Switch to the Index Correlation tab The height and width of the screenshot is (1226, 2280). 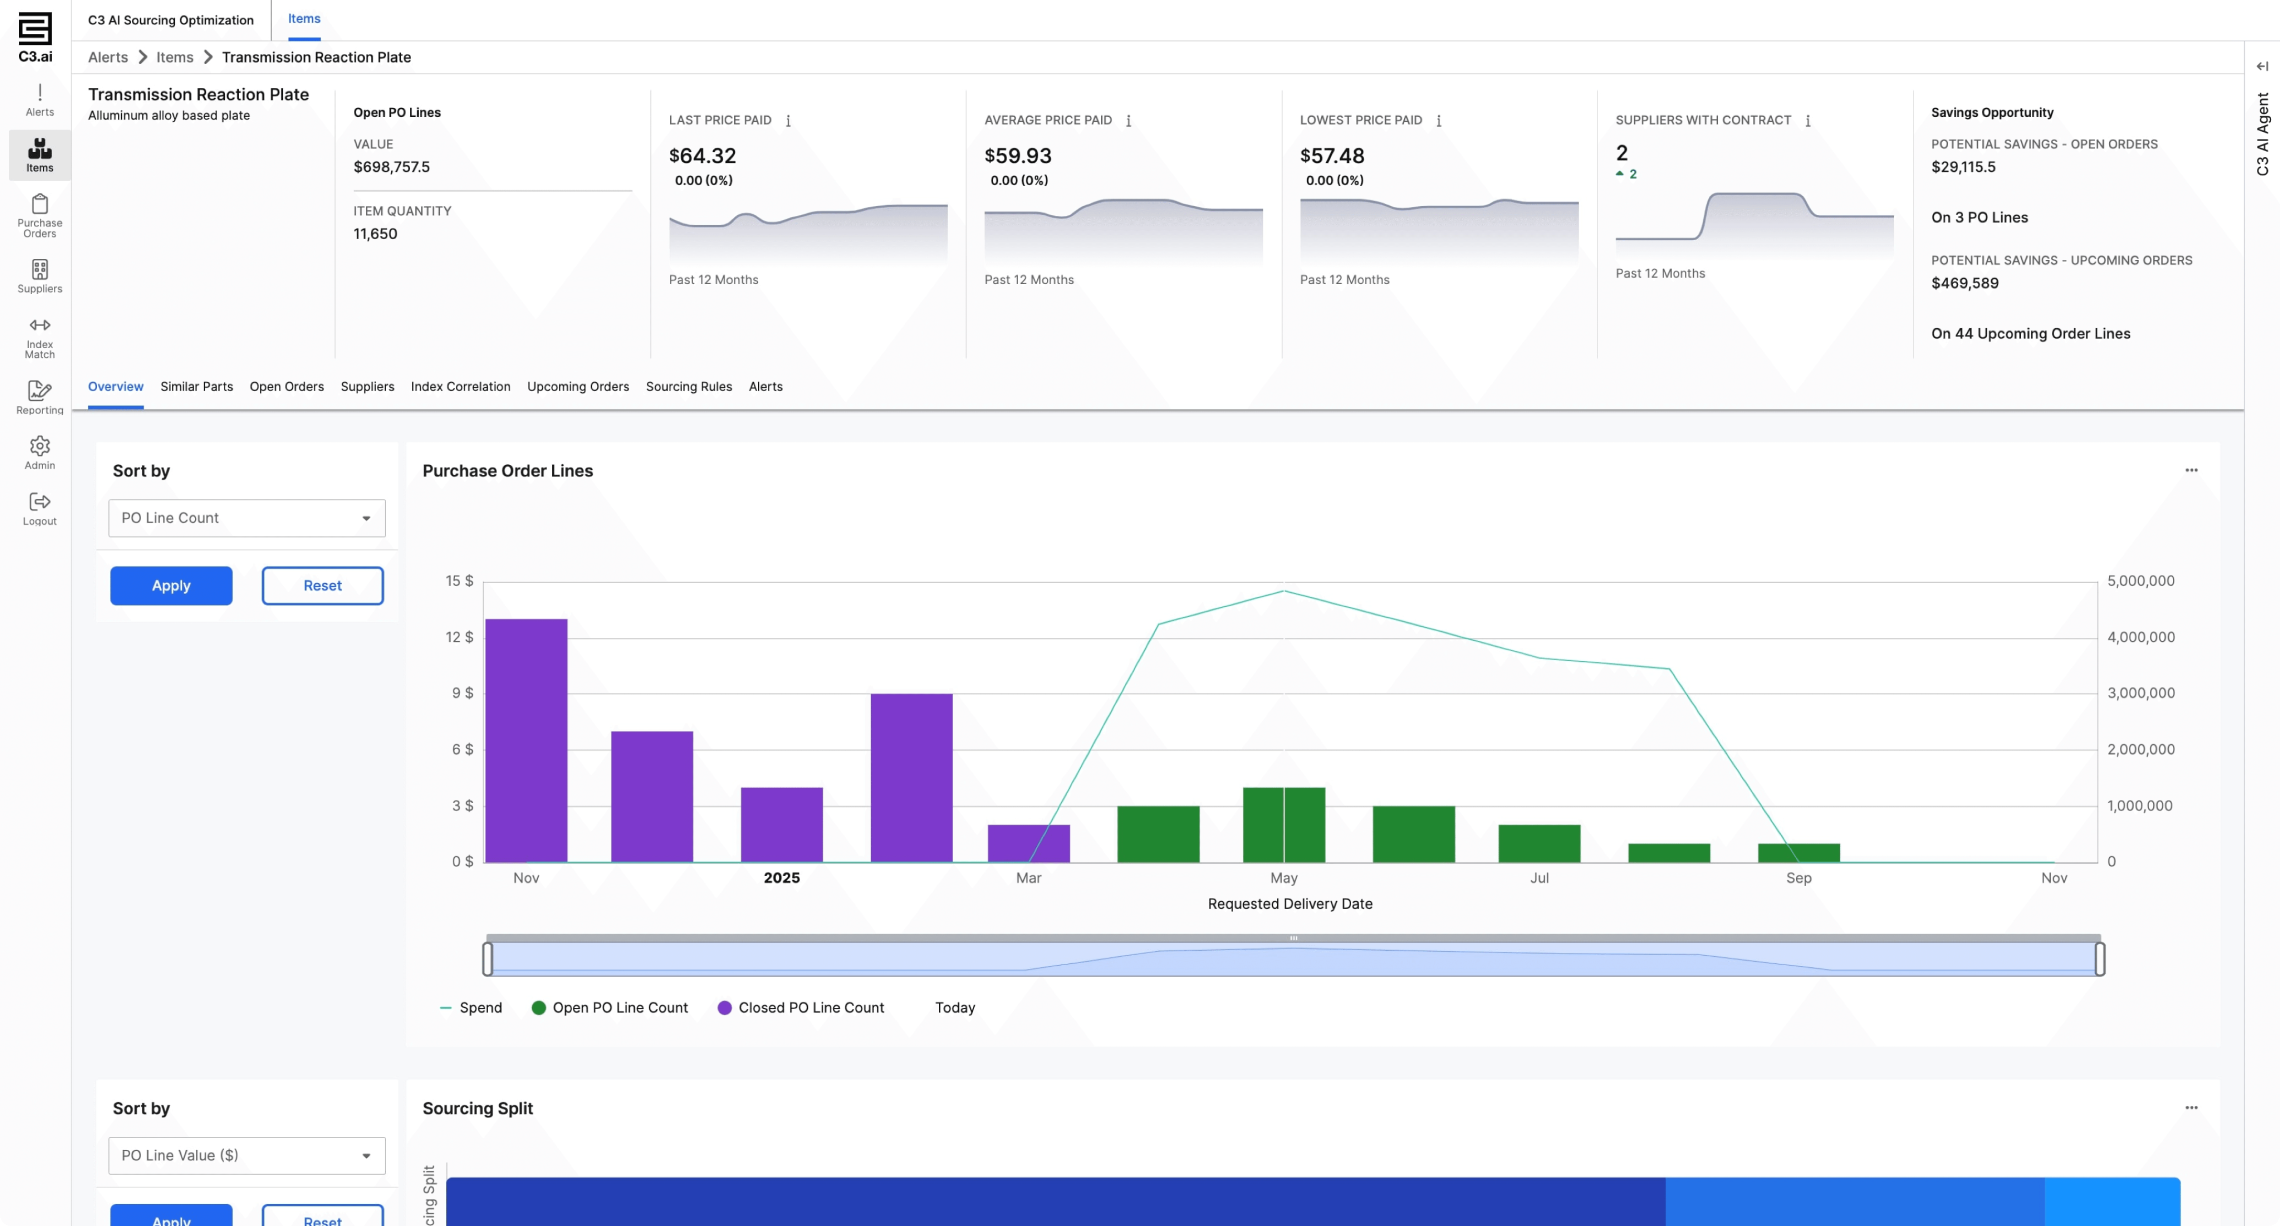click(x=461, y=386)
